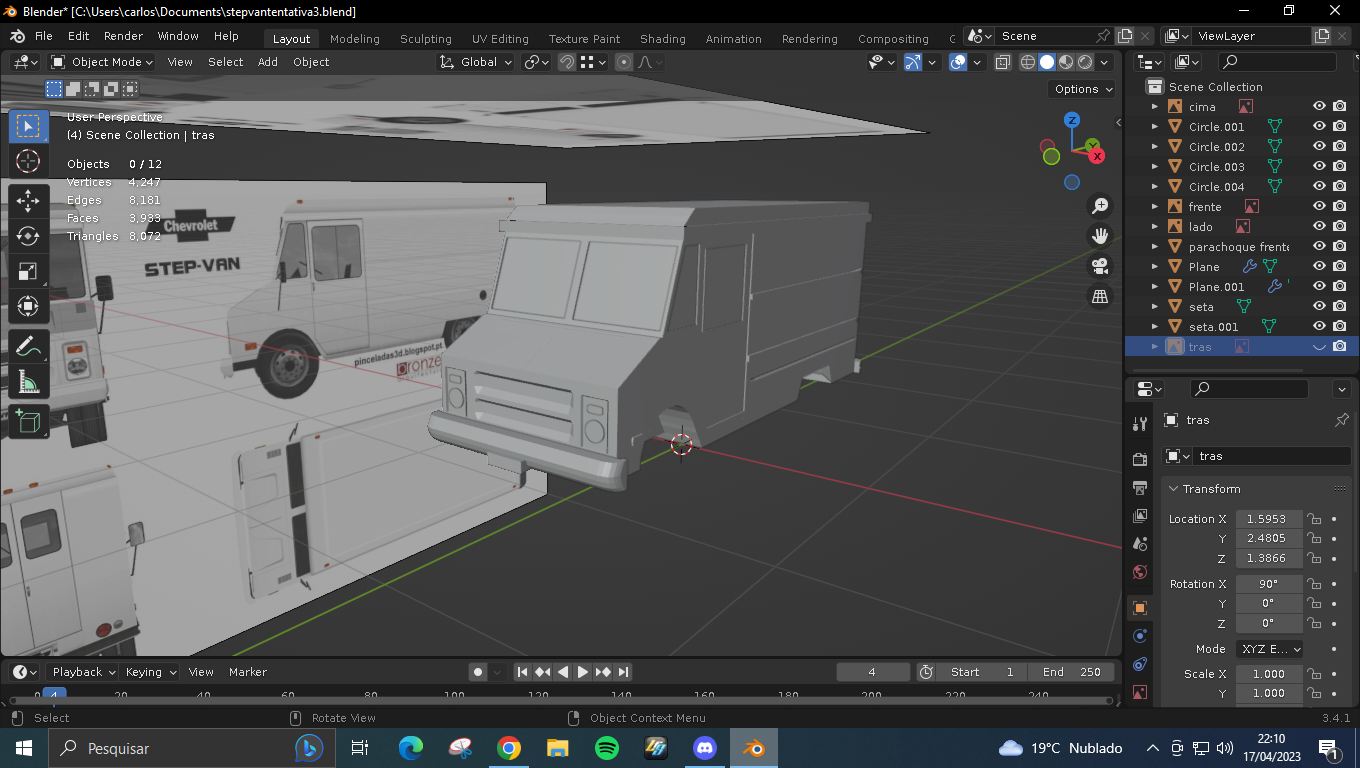Pick the Rotate tool in toolbar
This screenshot has width=1360, height=768.
pos(28,236)
